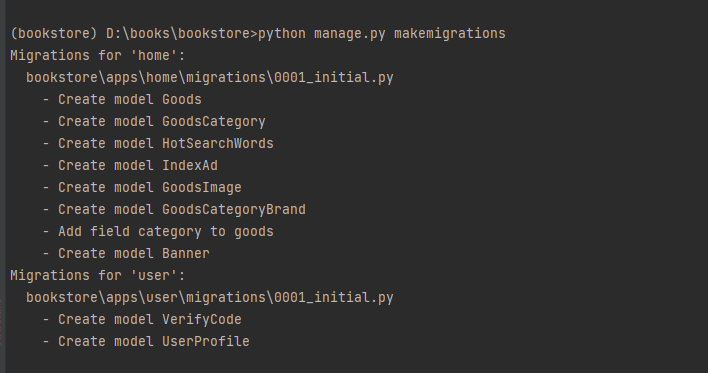This screenshot has height=373, width=708.
Task: Click the "Create model Banner" line
Action: tap(126, 253)
